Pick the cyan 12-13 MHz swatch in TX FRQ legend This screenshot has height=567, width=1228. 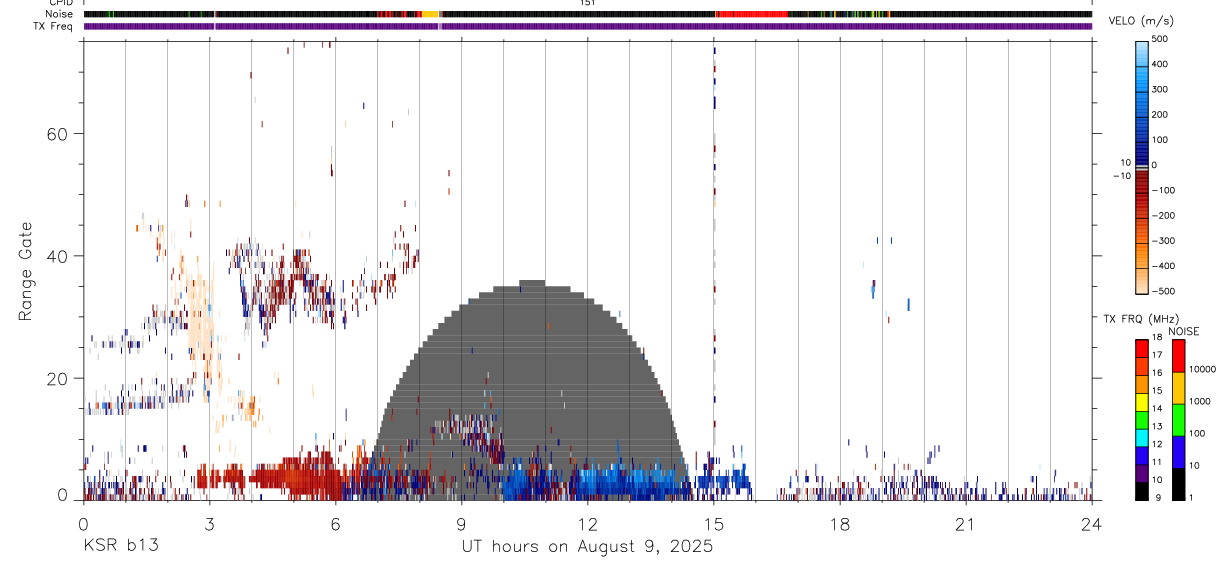click(1142, 437)
